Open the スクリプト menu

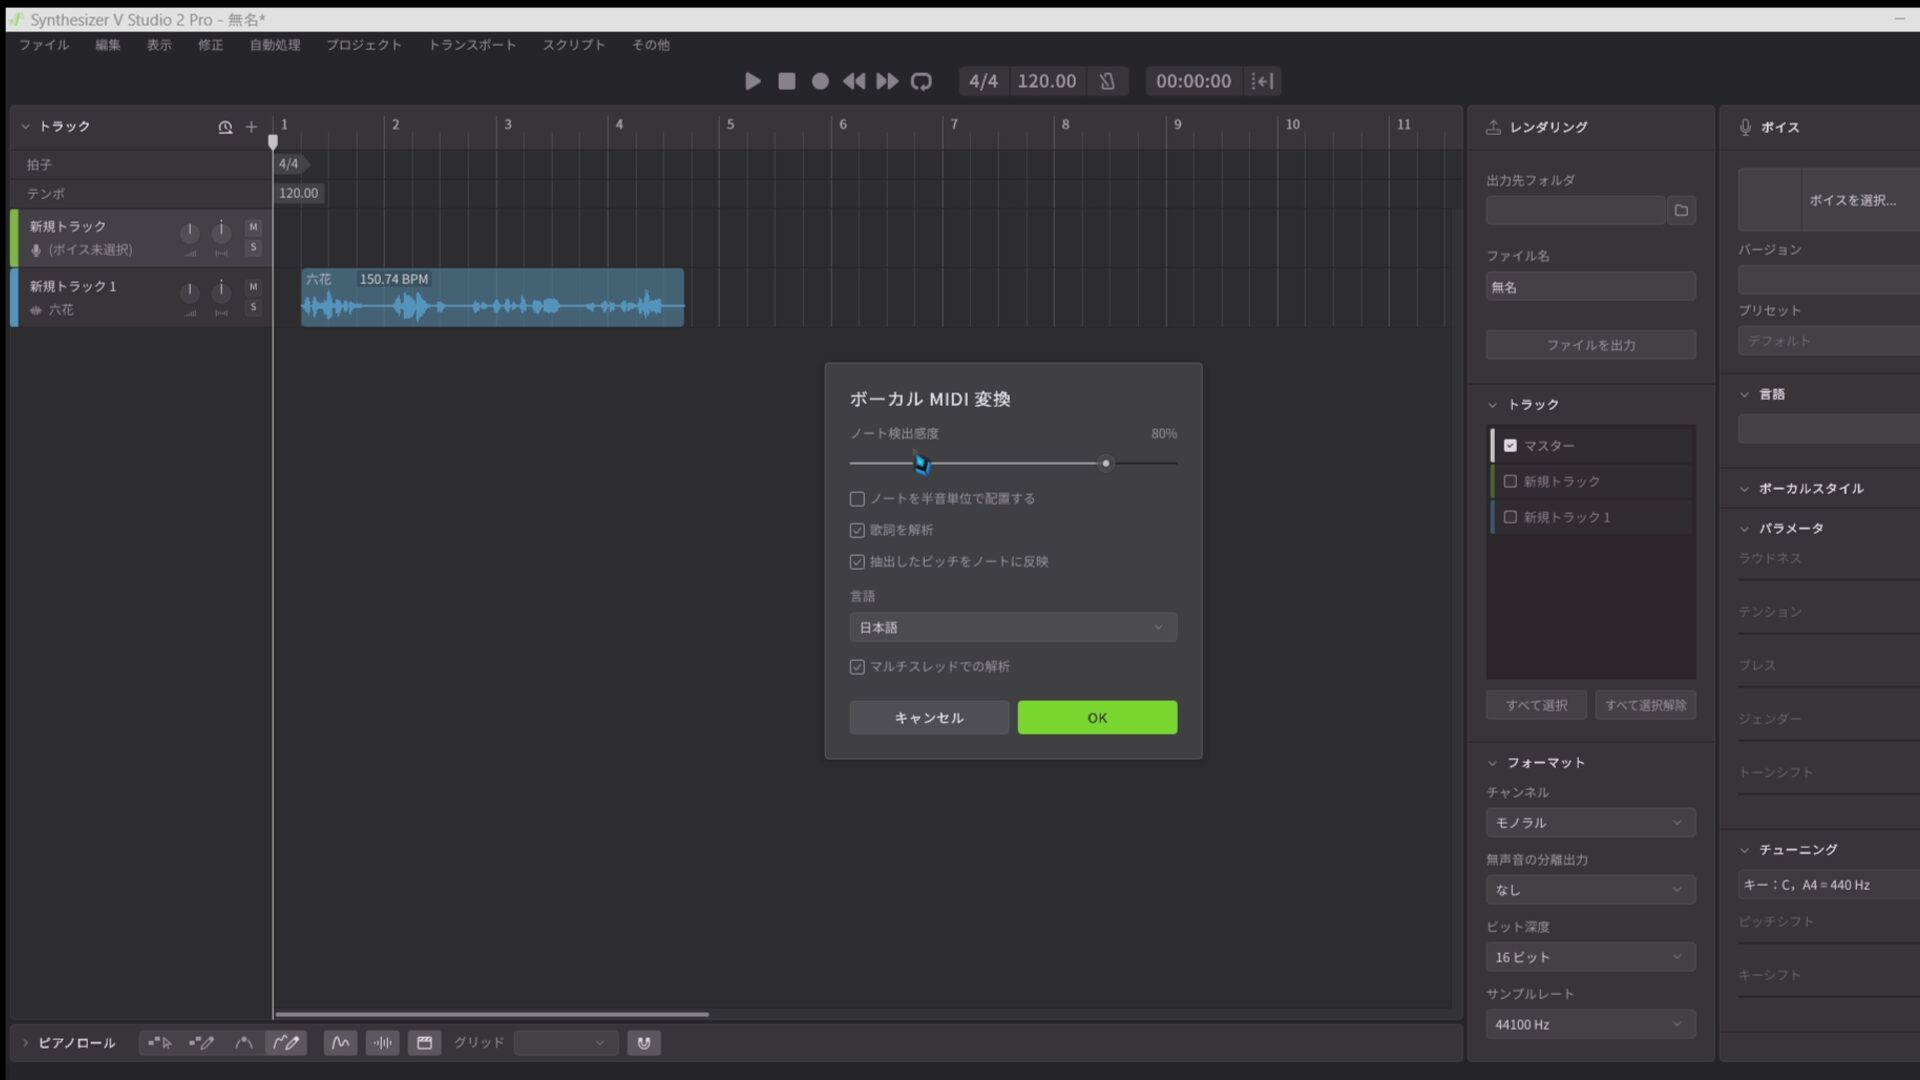pyautogui.click(x=573, y=45)
